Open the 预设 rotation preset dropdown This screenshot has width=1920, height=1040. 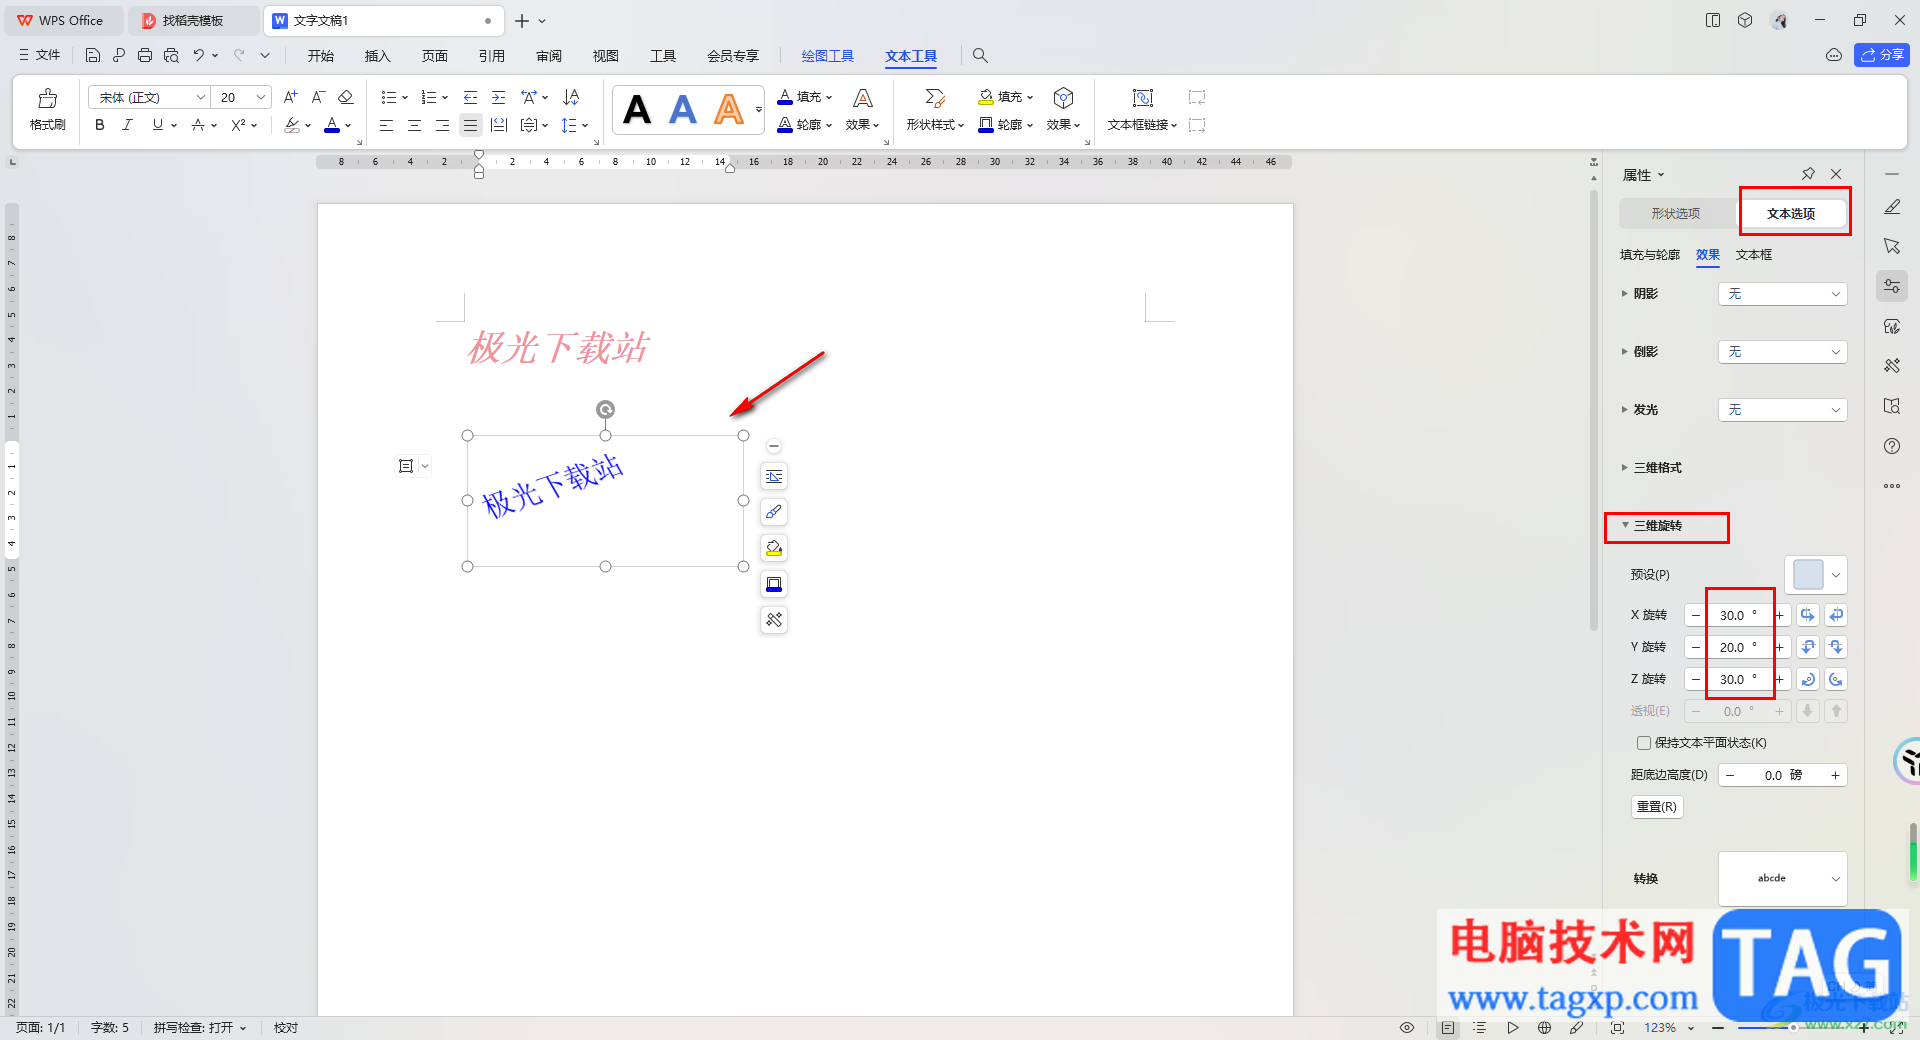(x=1815, y=575)
